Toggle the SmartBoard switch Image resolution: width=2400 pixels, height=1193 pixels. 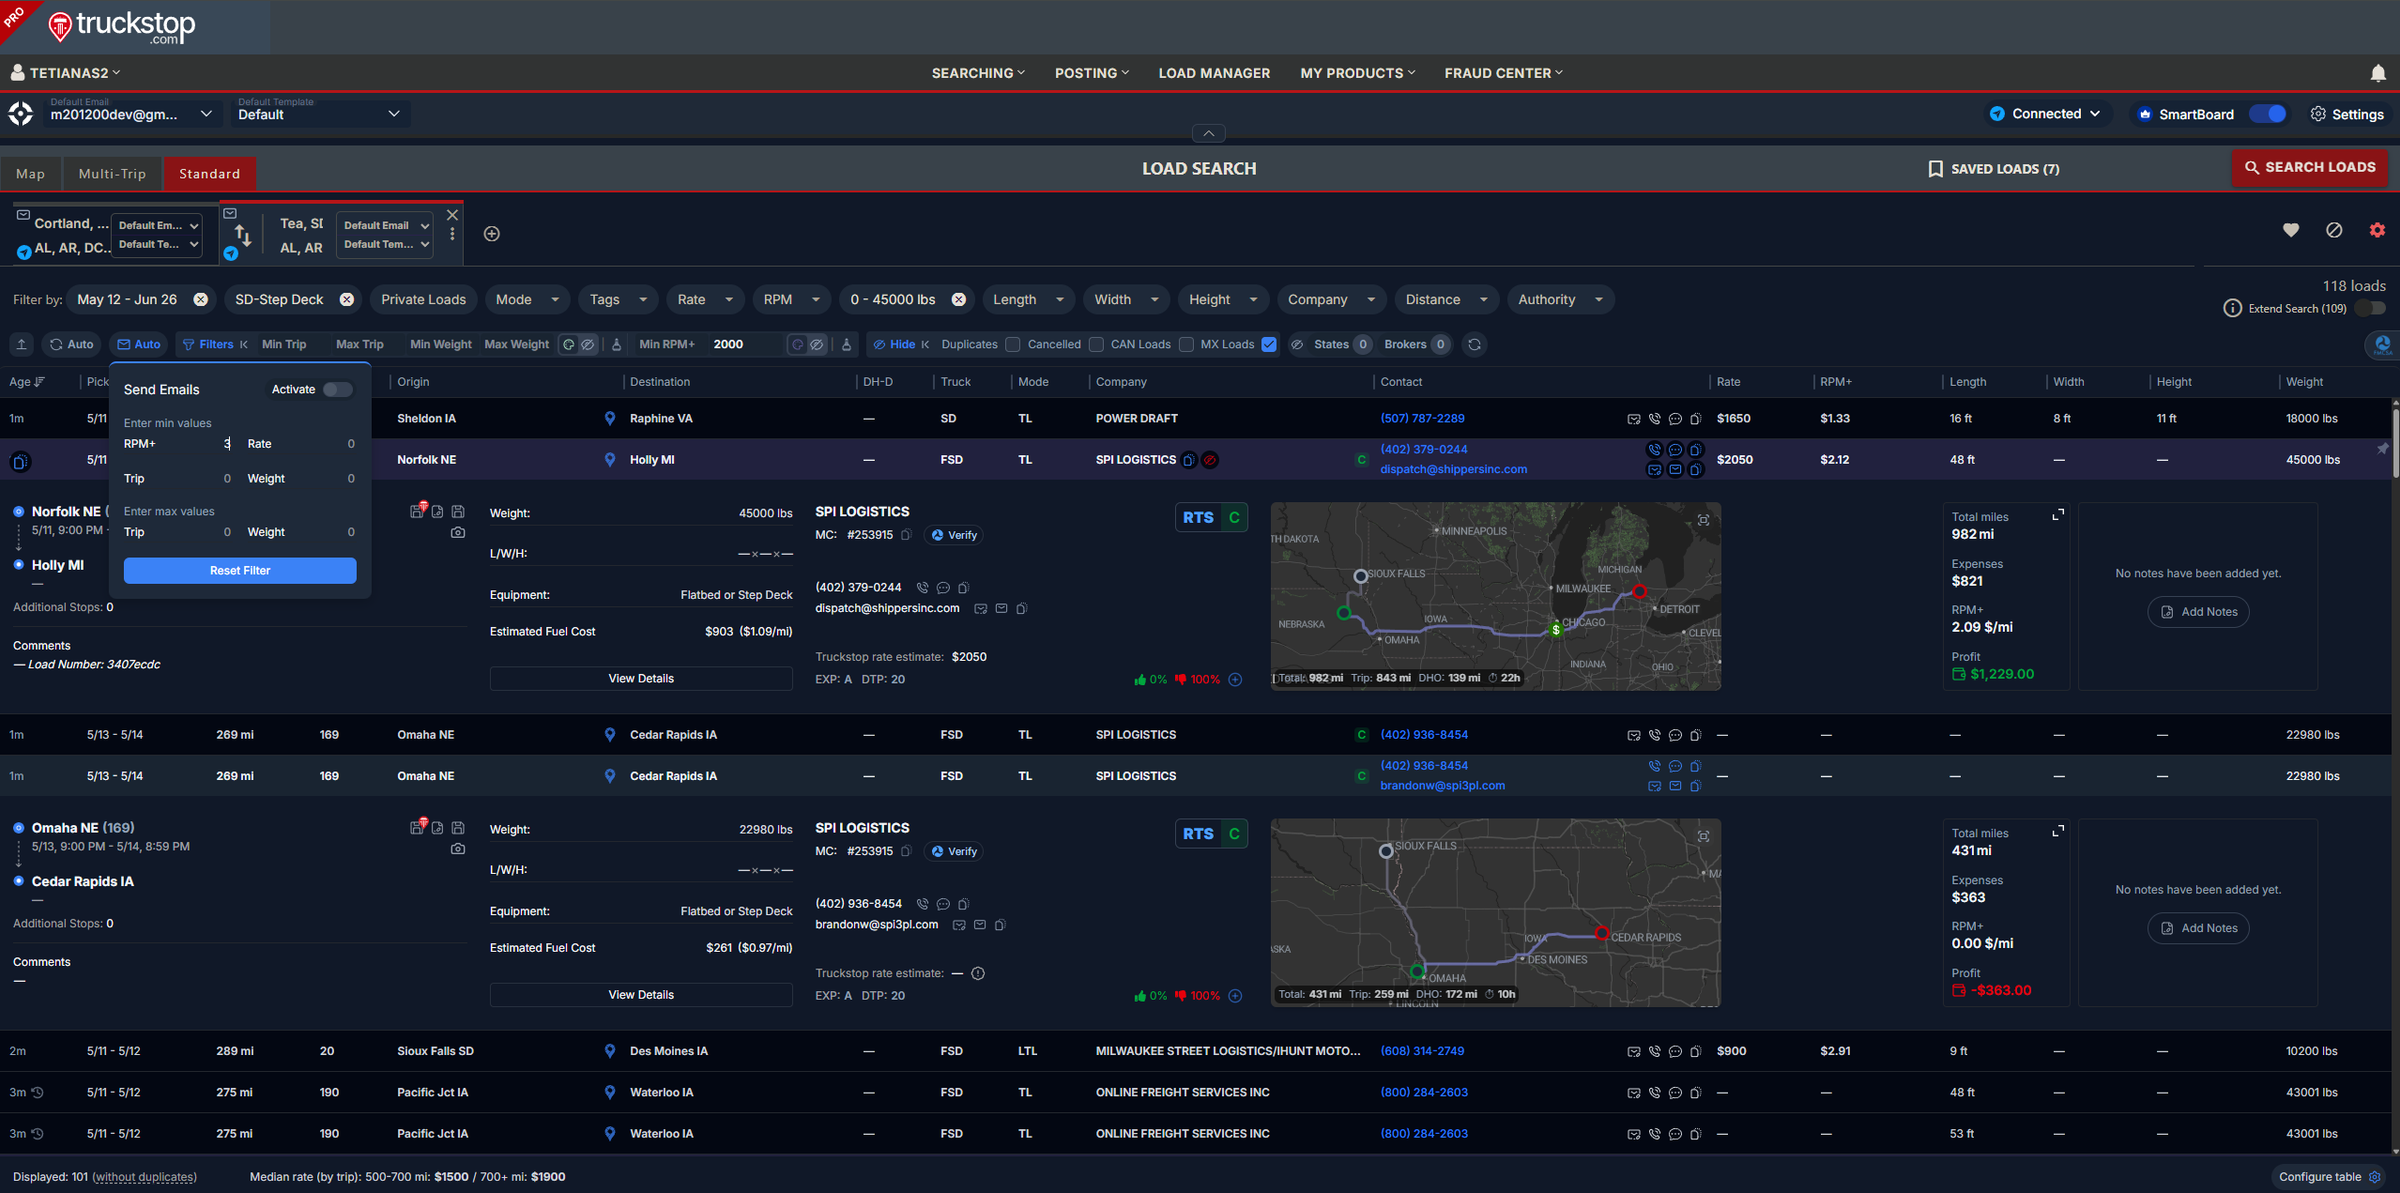click(x=2267, y=114)
